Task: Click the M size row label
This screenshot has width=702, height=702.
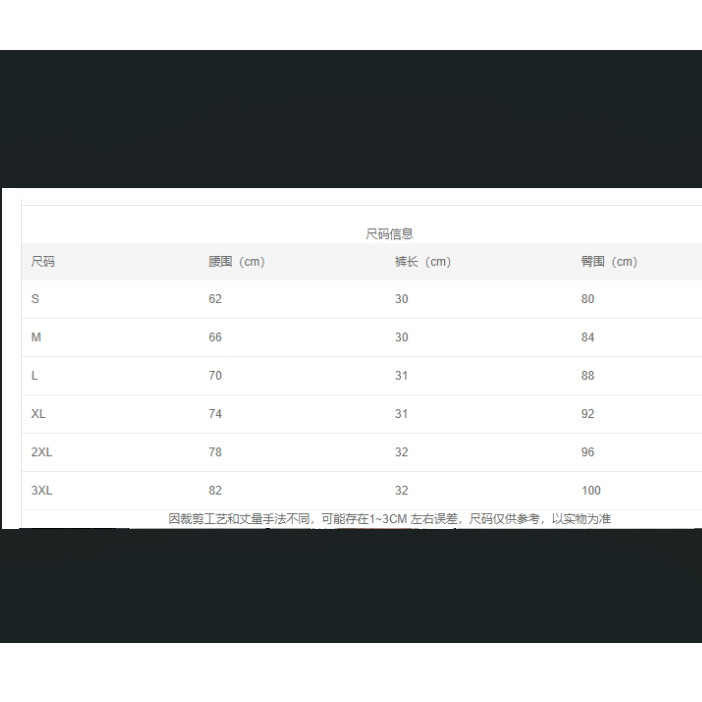Action: [36, 338]
